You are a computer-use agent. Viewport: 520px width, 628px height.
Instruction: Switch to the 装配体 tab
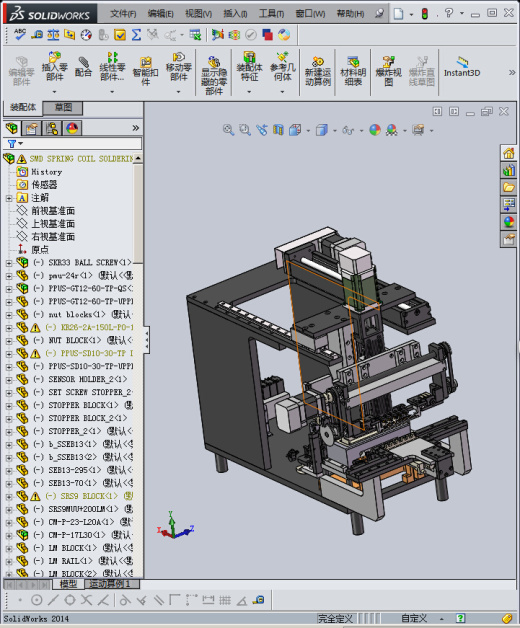[x=23, y=107]
